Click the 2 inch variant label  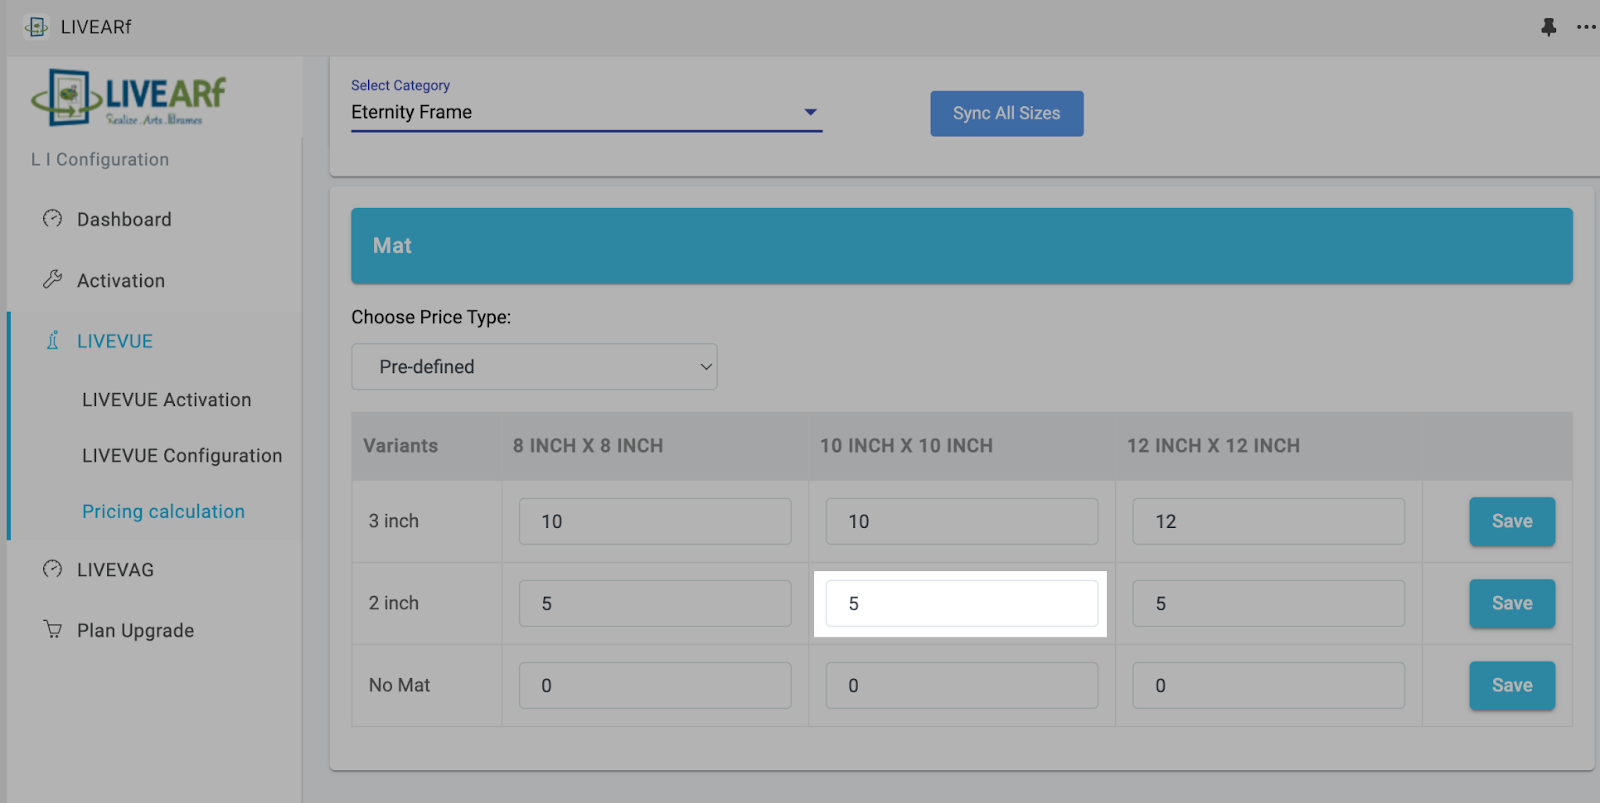click(394, 603)
